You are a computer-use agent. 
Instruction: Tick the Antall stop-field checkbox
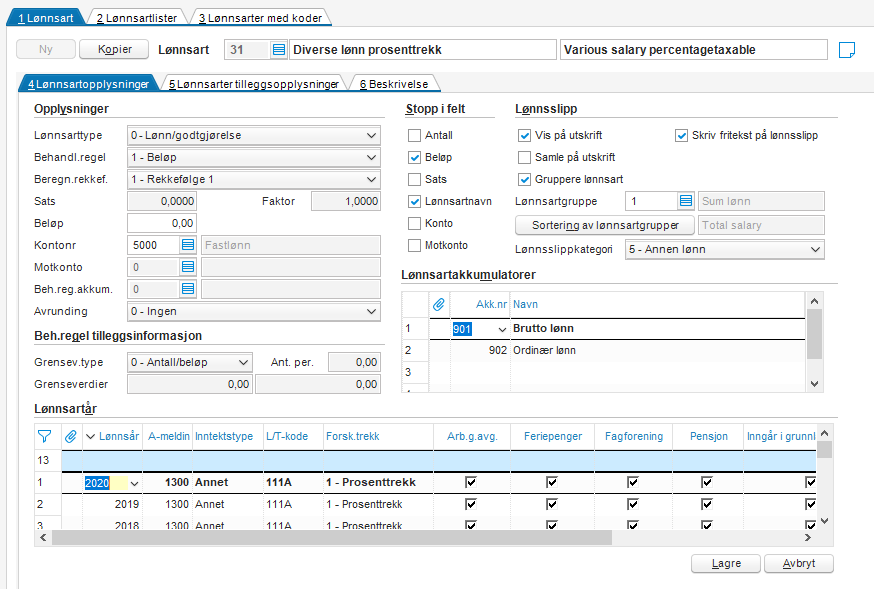(x=414, y=135)
